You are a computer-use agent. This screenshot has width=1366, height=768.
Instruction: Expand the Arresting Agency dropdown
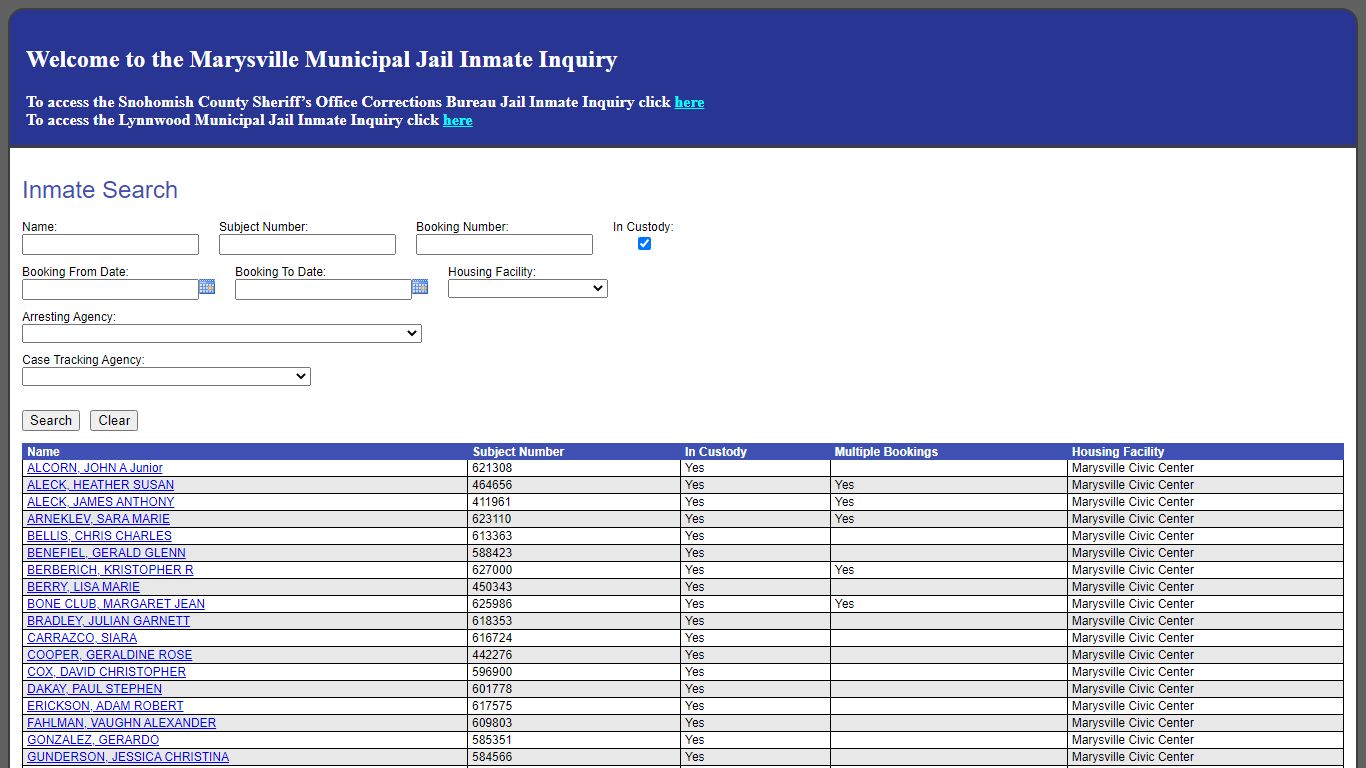pyautogui.click(x=222, y=334)
